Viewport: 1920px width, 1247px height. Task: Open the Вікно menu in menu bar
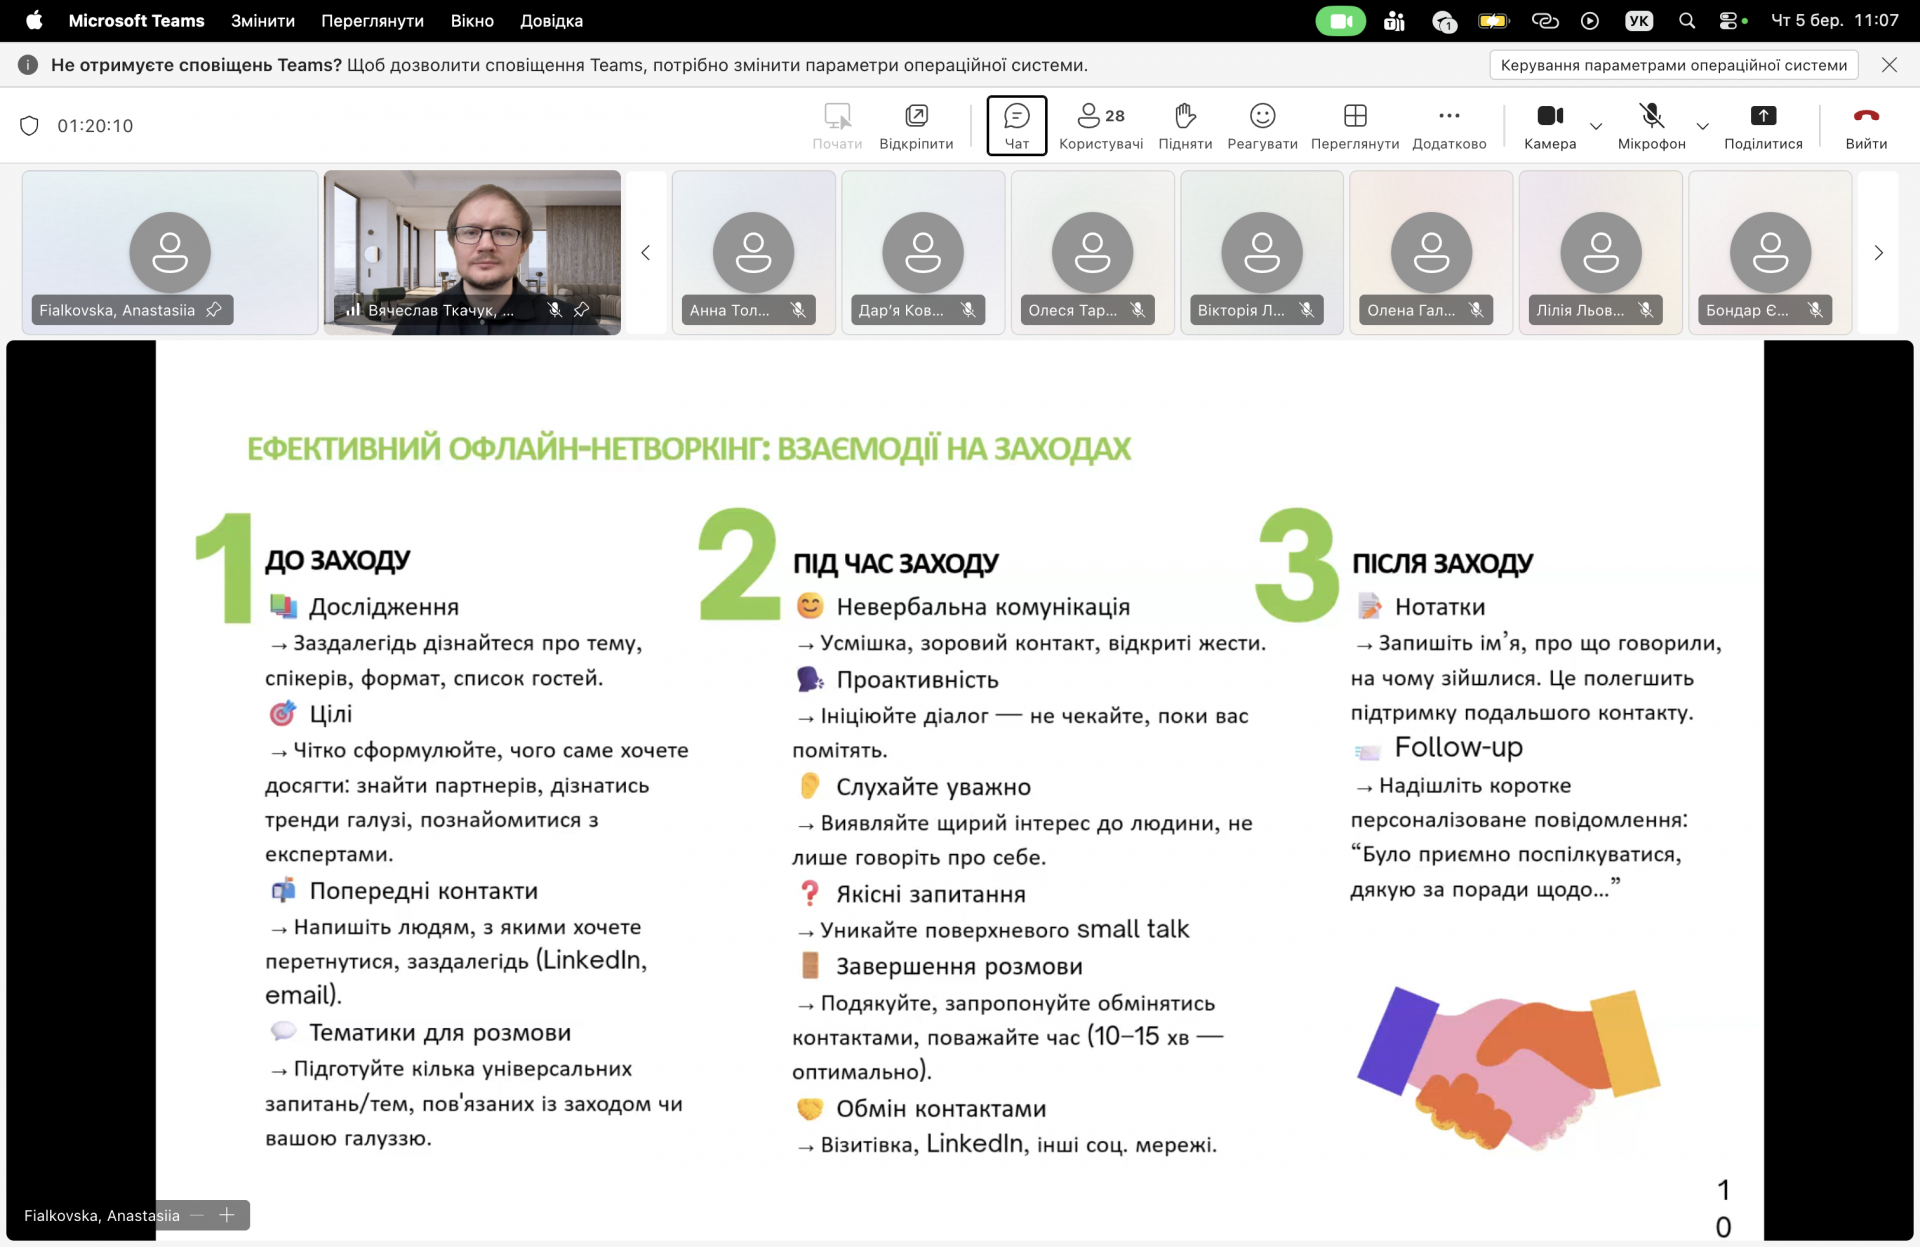[472, 20]
